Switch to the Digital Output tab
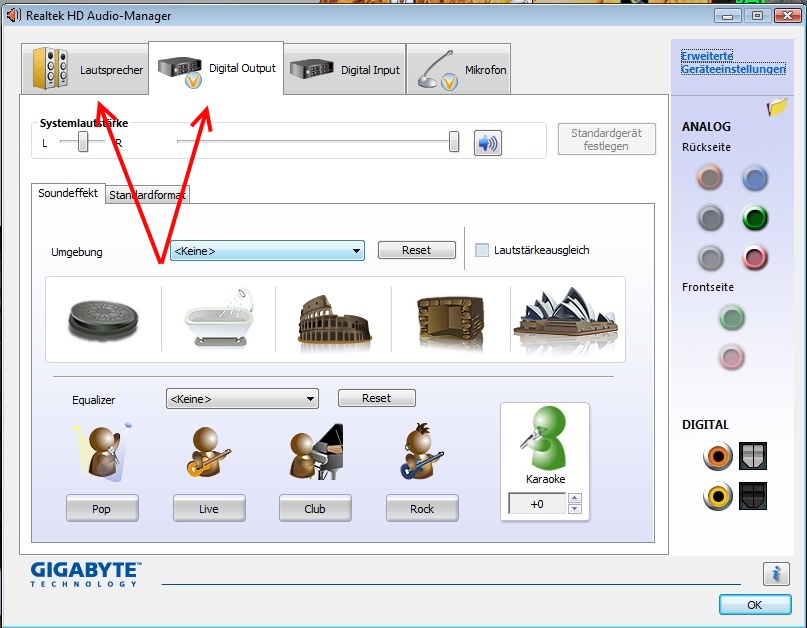 tap(216, 68)
